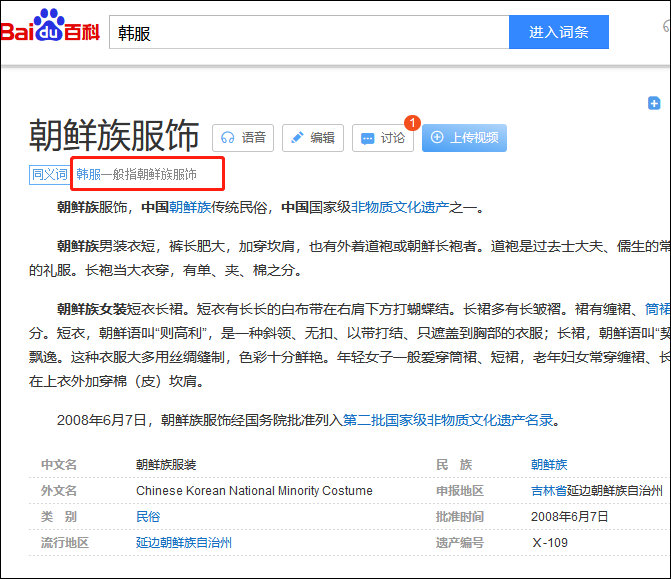Follow the 筒裙 link in the women's clothing paragraph
The image size is (671, 579).
click(657, 309)
